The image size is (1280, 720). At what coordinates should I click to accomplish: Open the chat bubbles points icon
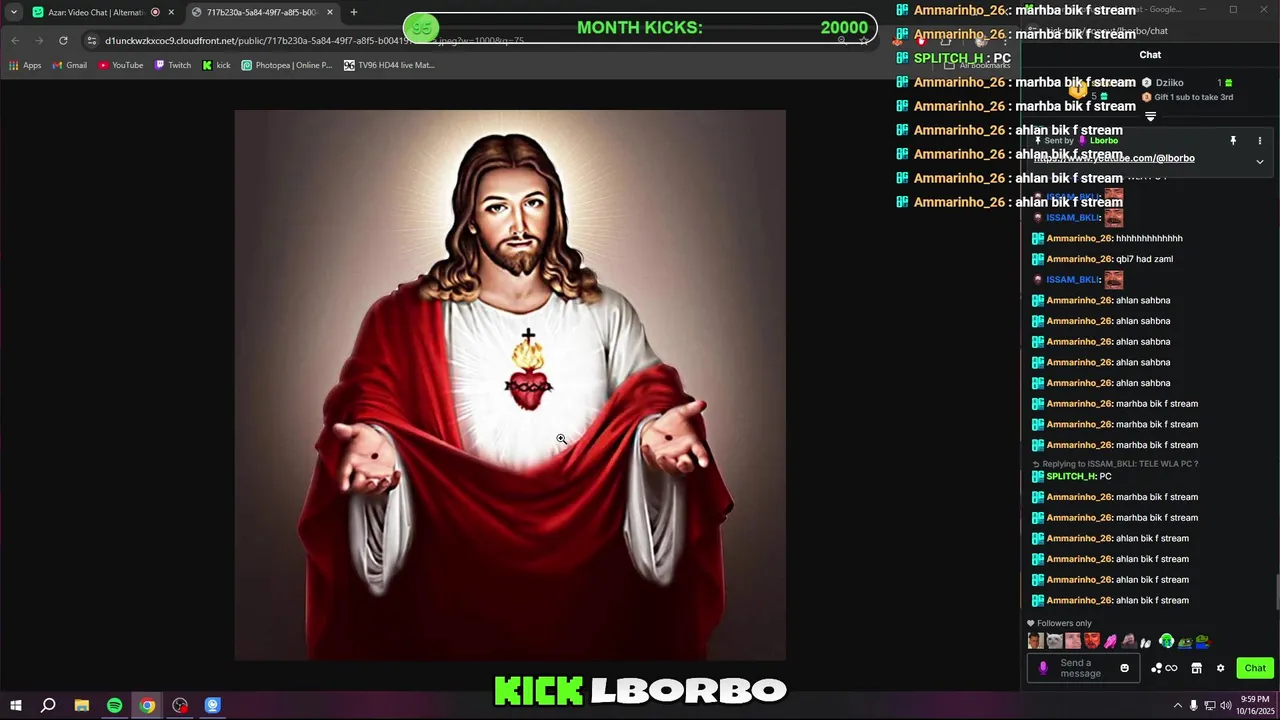click(1157, 668)
